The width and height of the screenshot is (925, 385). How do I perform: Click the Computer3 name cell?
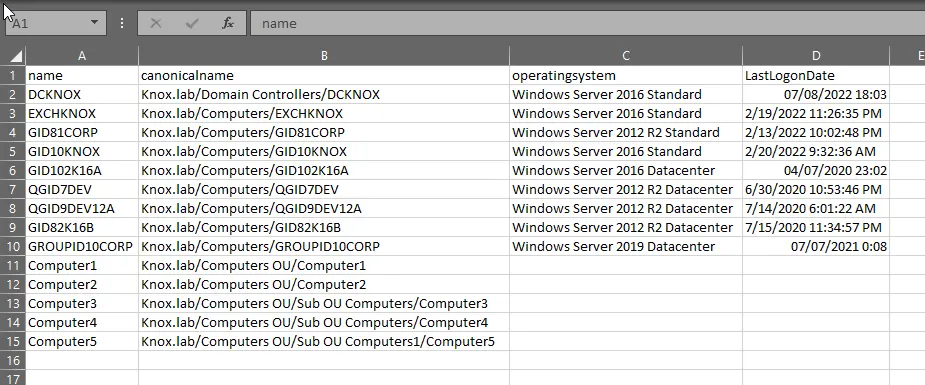click(x=82, y=304)
